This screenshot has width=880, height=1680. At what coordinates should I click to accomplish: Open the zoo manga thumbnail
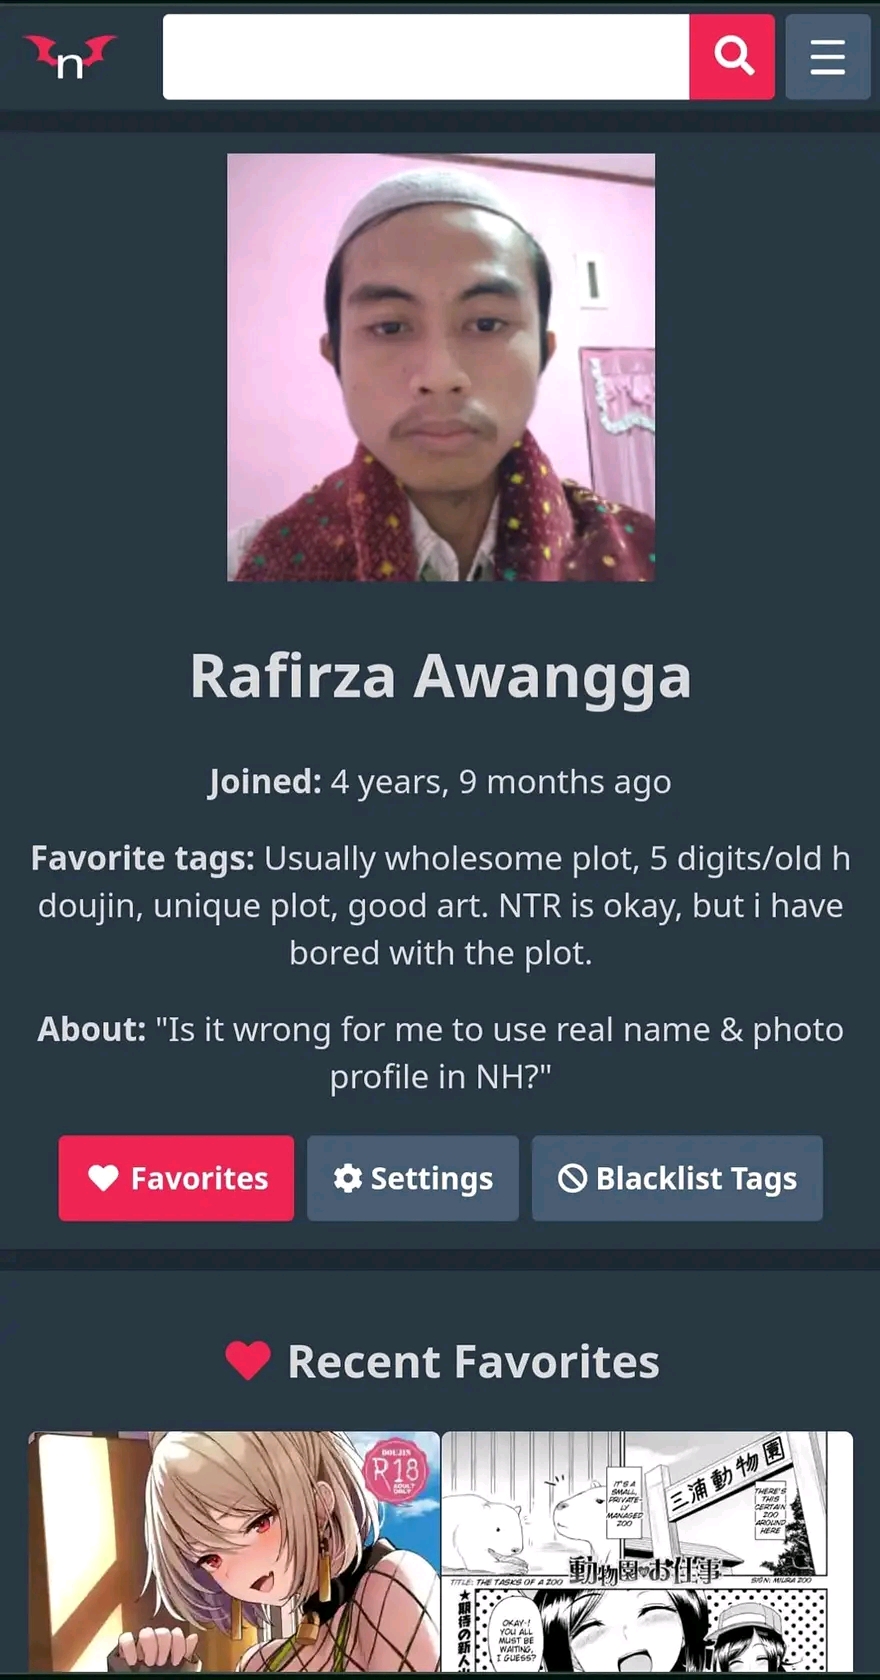pos(647,1551)
